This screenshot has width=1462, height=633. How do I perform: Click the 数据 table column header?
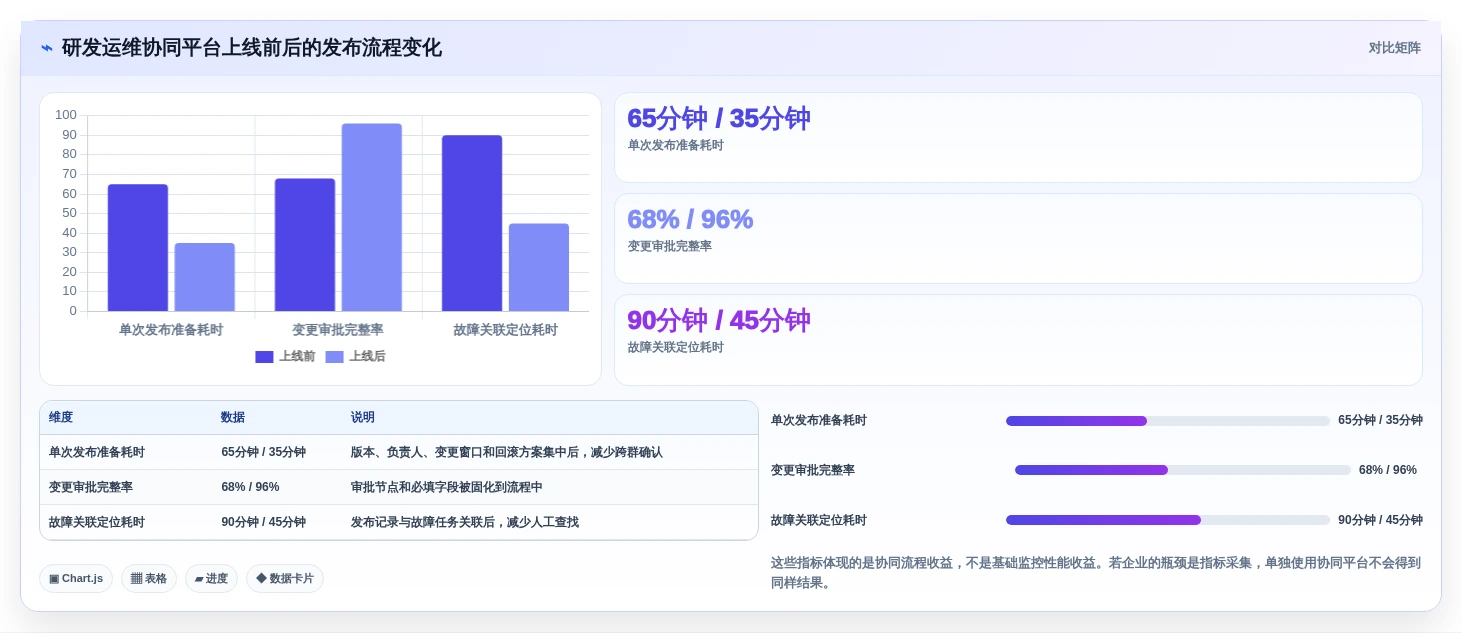[x=233, y=417]
